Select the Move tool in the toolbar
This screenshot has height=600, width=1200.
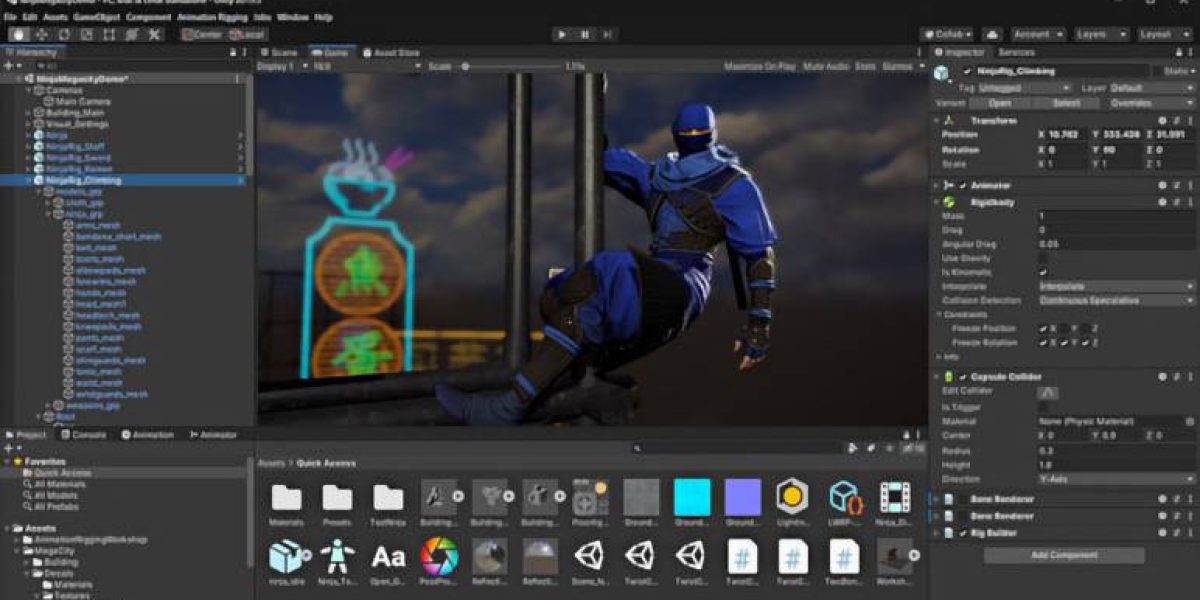coord(41,35)
